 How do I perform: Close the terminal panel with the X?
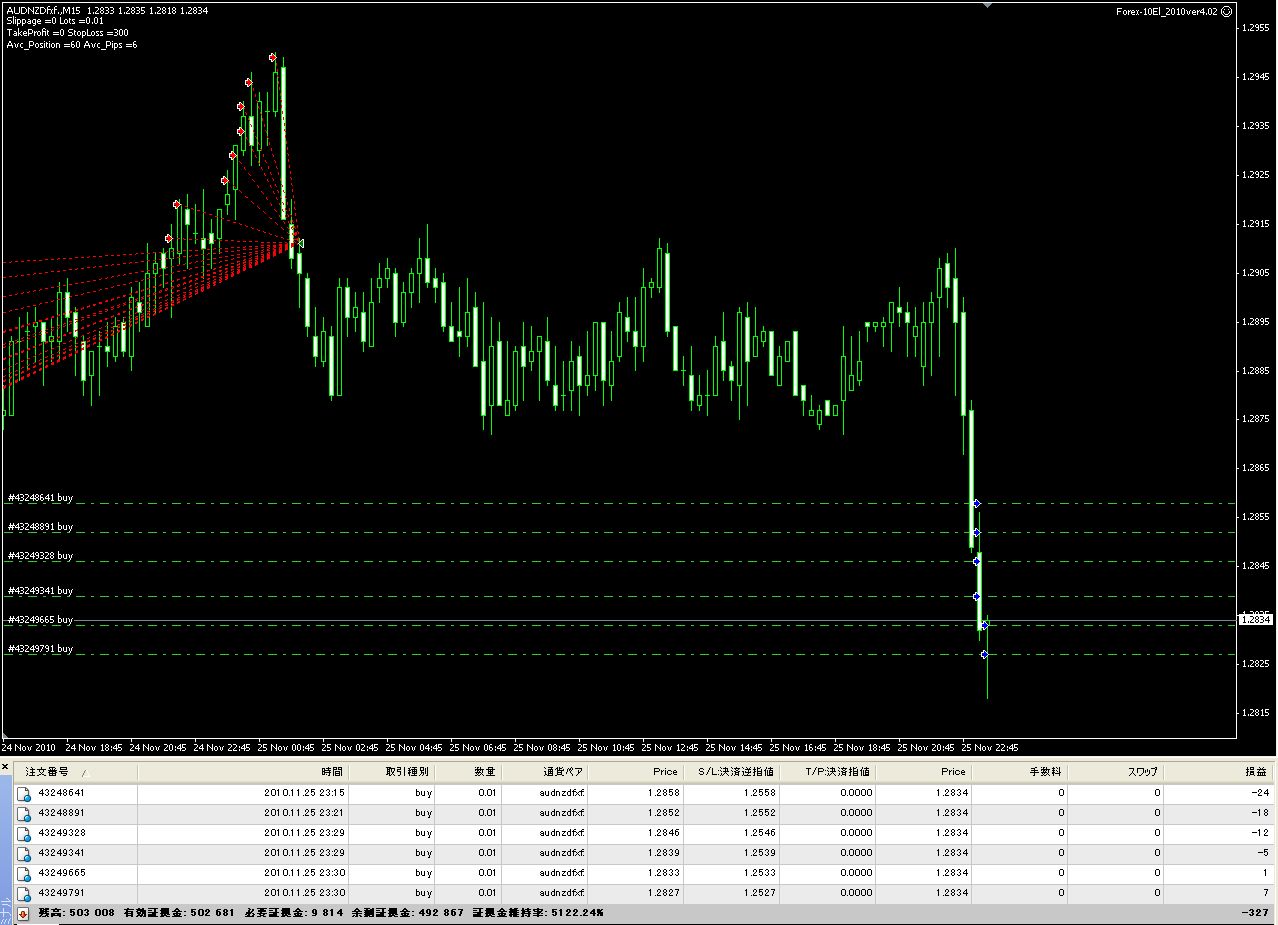pos(5,767)
